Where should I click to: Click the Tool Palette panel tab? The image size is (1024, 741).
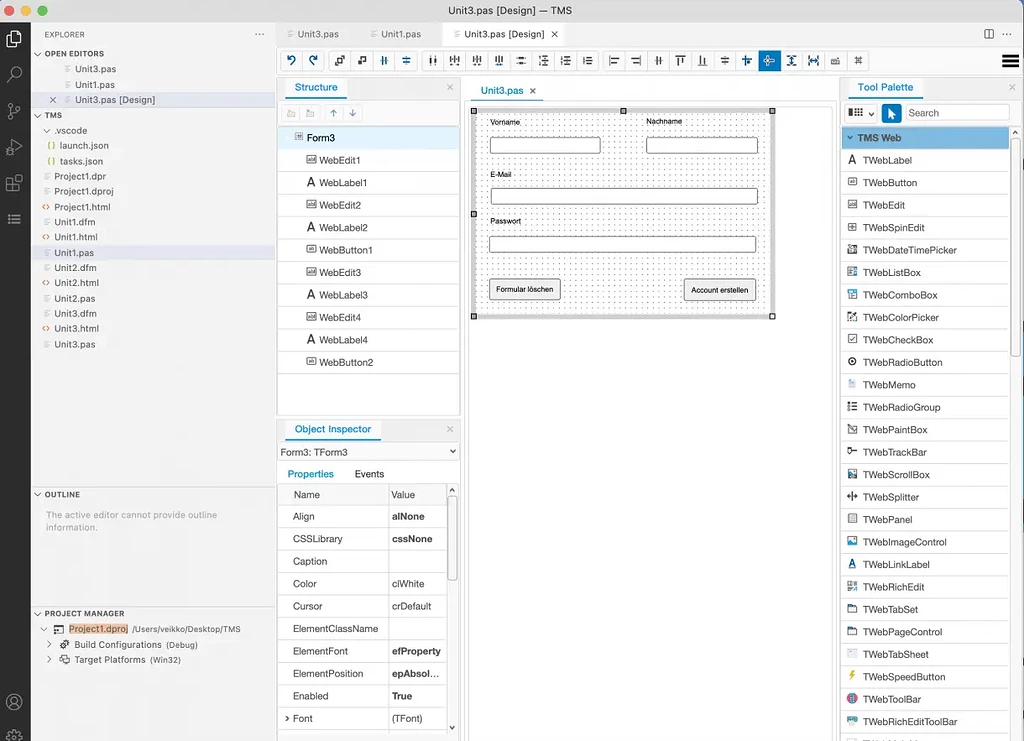(885, 87)
